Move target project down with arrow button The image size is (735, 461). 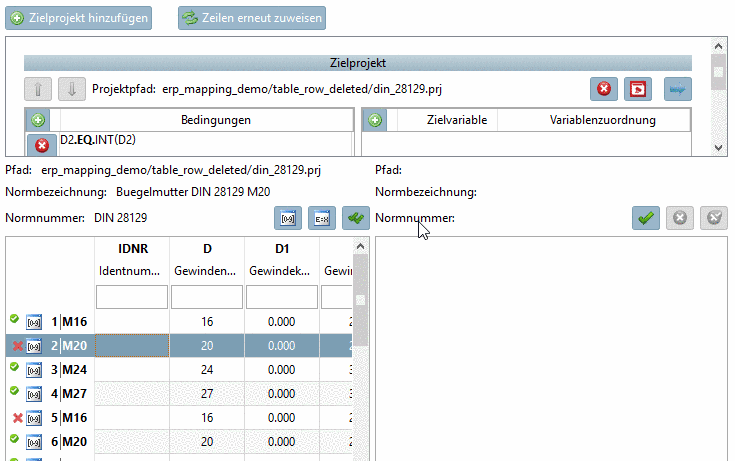tap(72, 89)
